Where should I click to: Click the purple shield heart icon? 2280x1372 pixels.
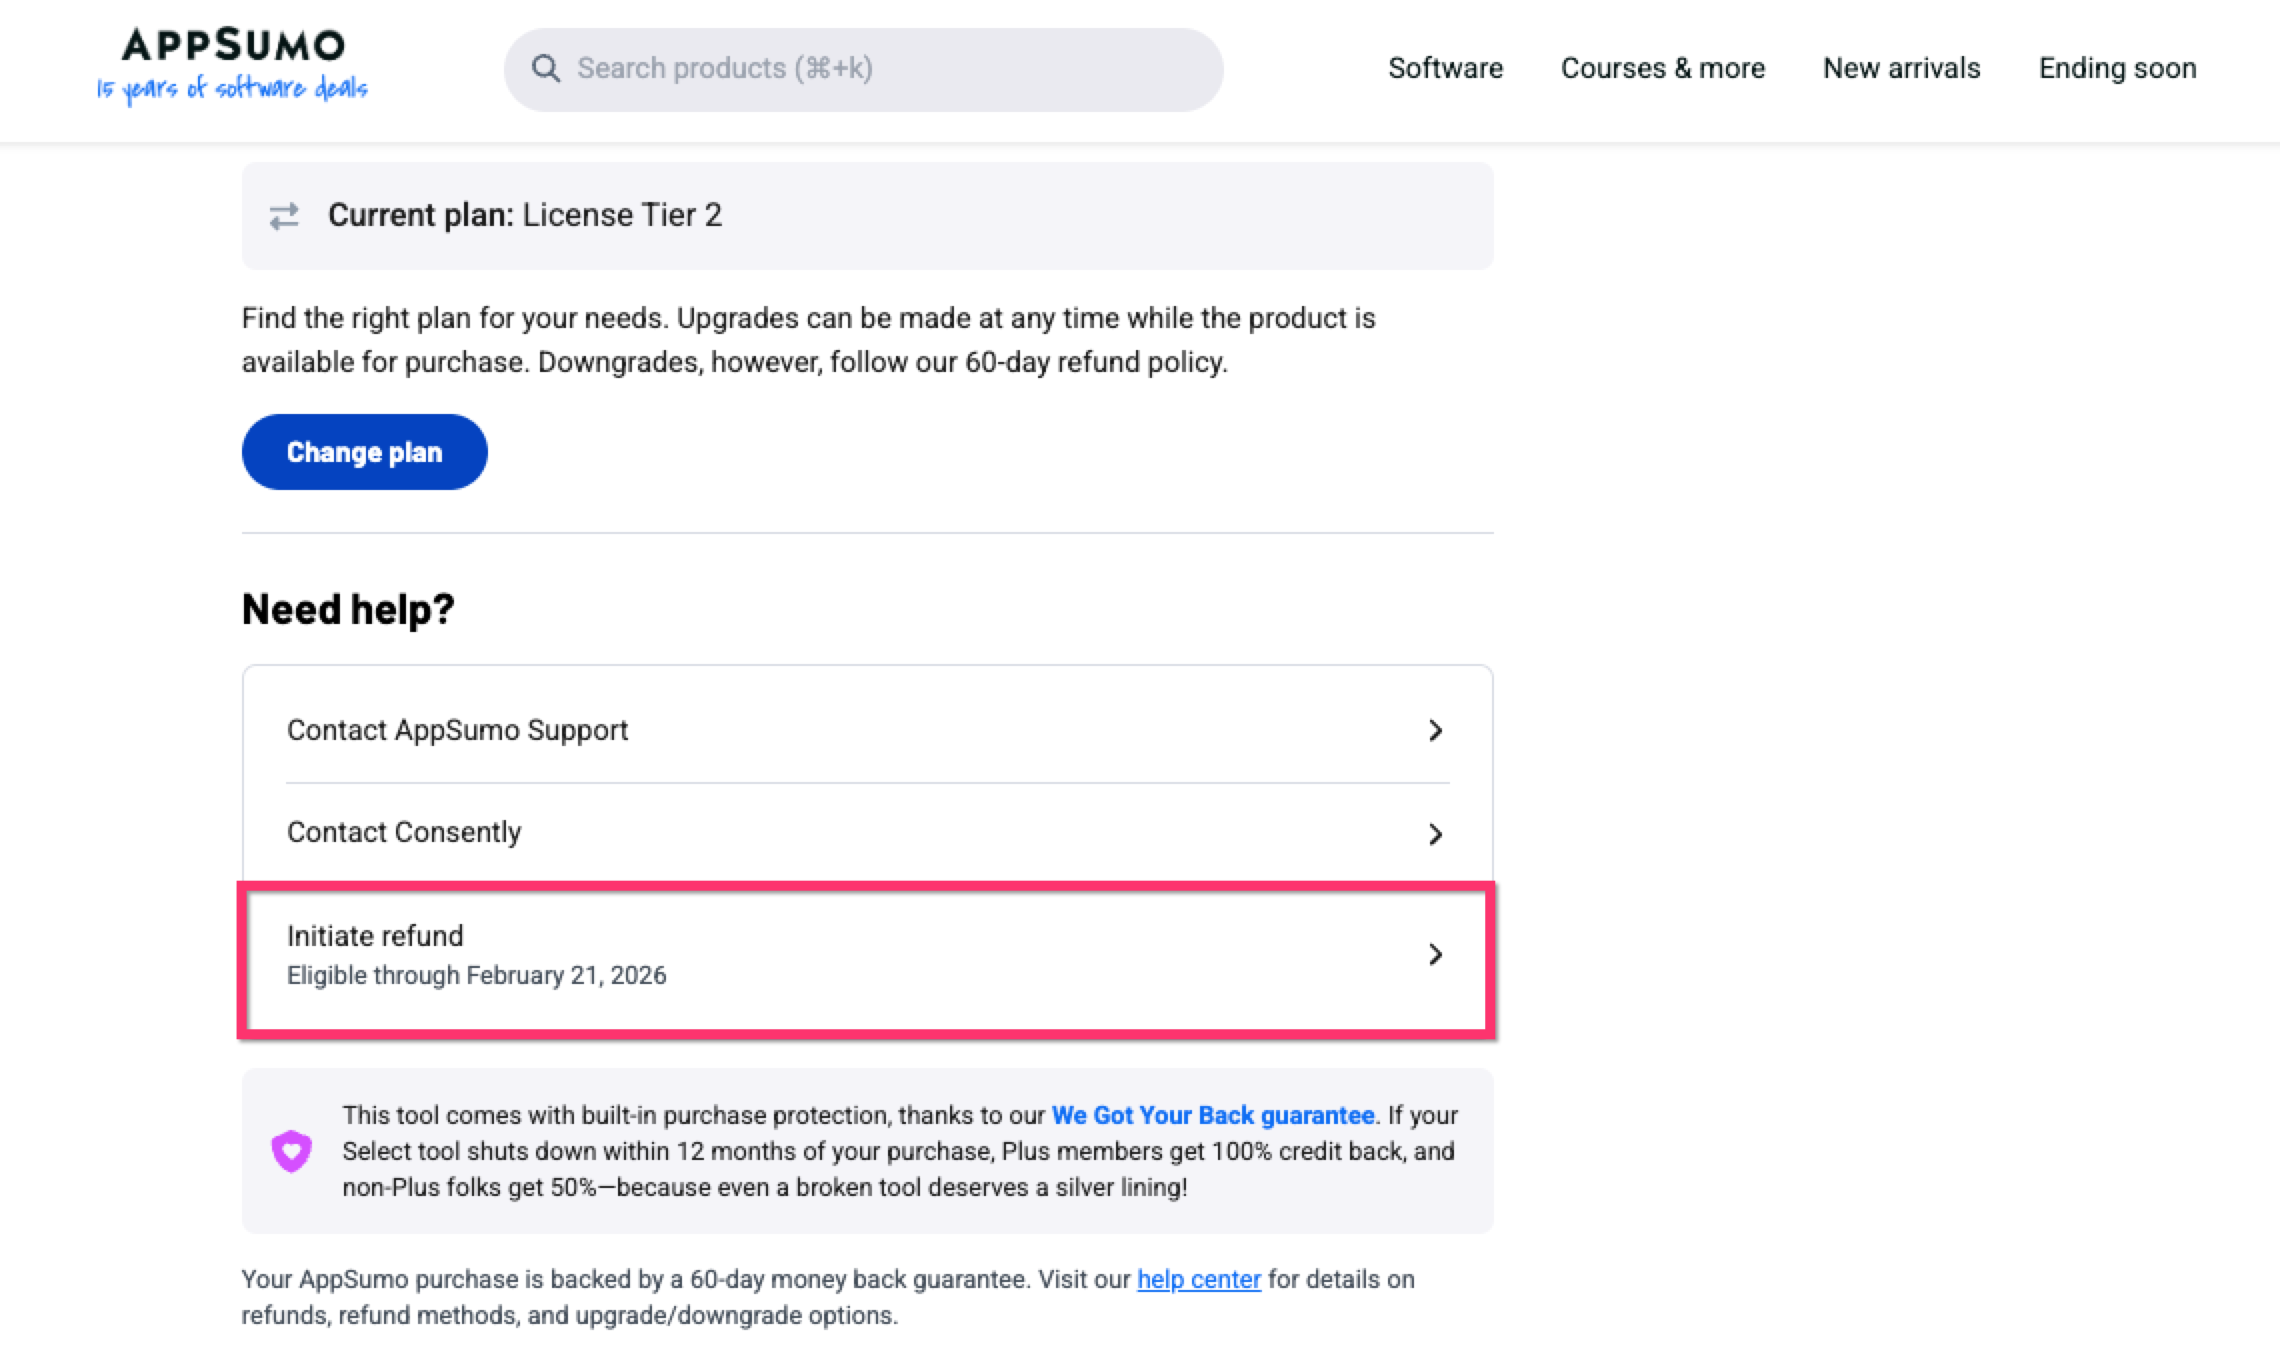(x=291, y=1151)
